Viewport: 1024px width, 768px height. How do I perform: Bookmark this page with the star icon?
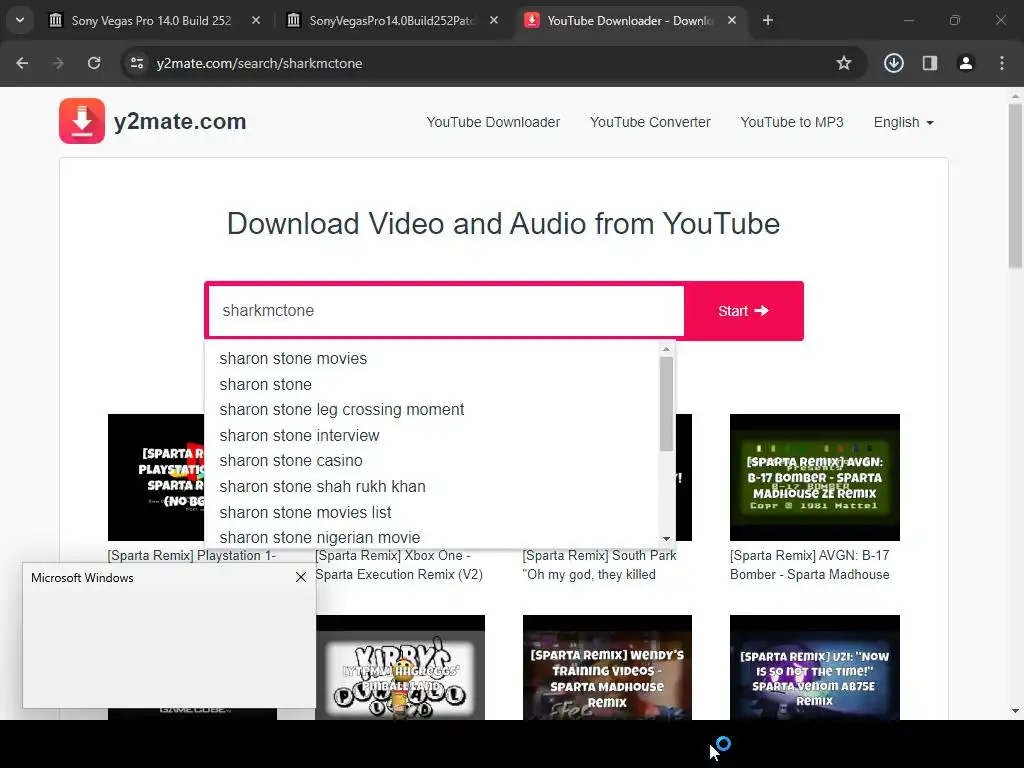coord(844,63)
